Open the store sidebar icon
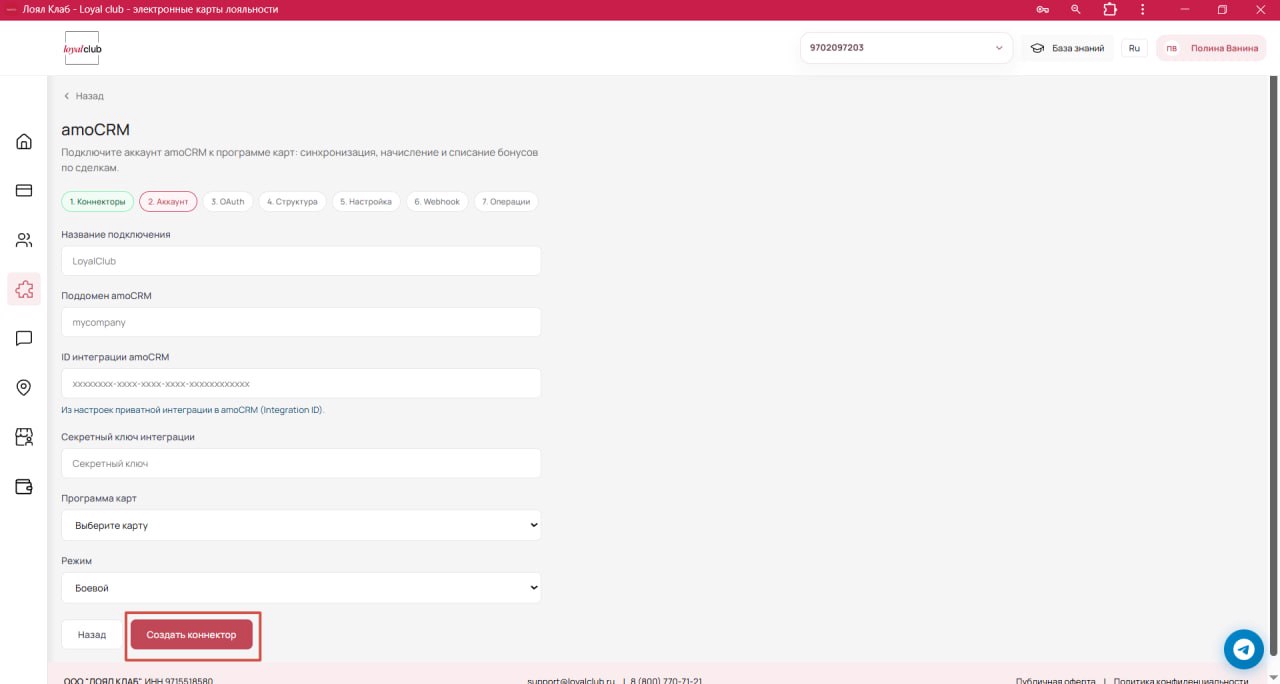This screenshot has width=1280, height=684. point(24,437)
